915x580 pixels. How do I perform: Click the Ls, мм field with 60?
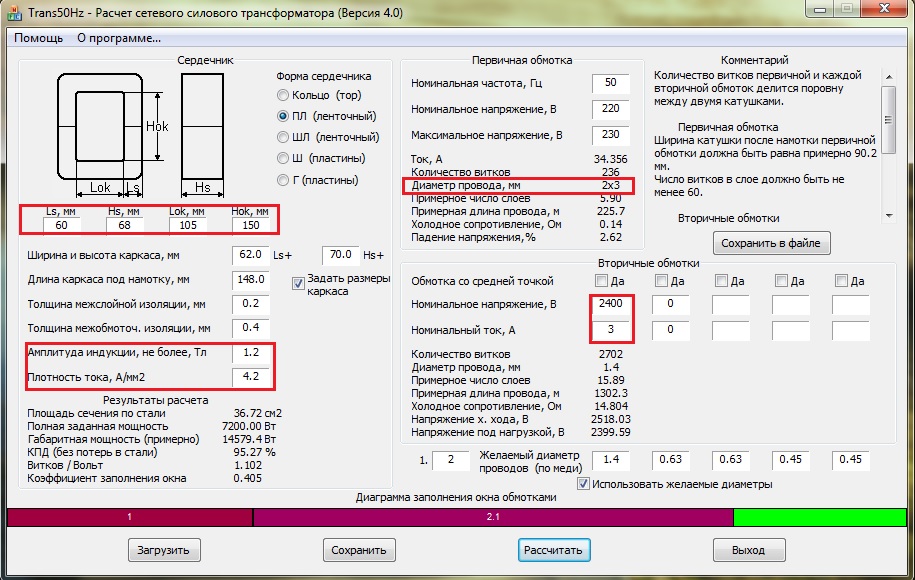click(62, 225)
